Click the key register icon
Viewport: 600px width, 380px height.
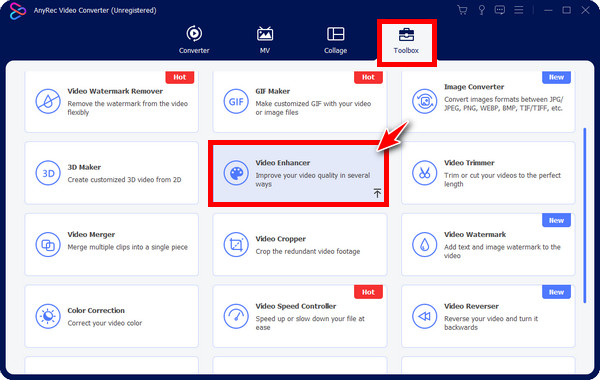482,10
